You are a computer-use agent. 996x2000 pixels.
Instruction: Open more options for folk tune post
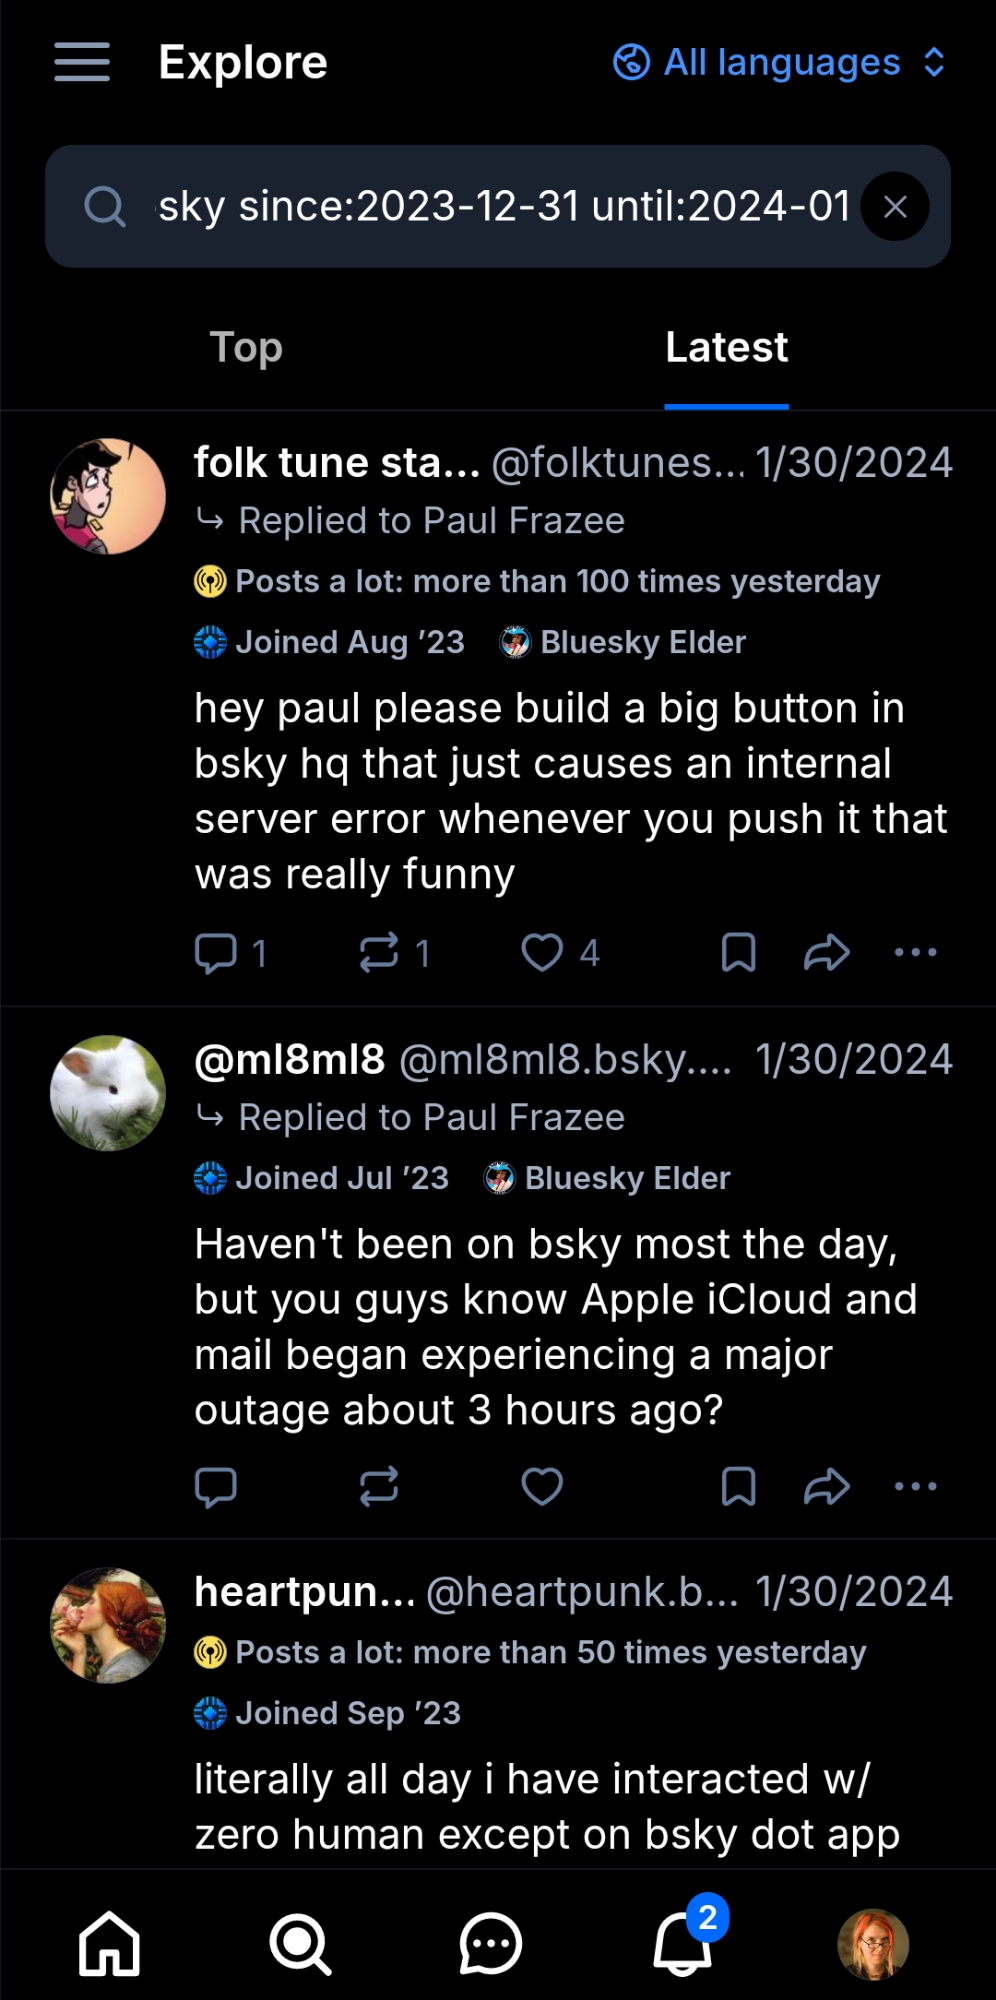(915, 953)
